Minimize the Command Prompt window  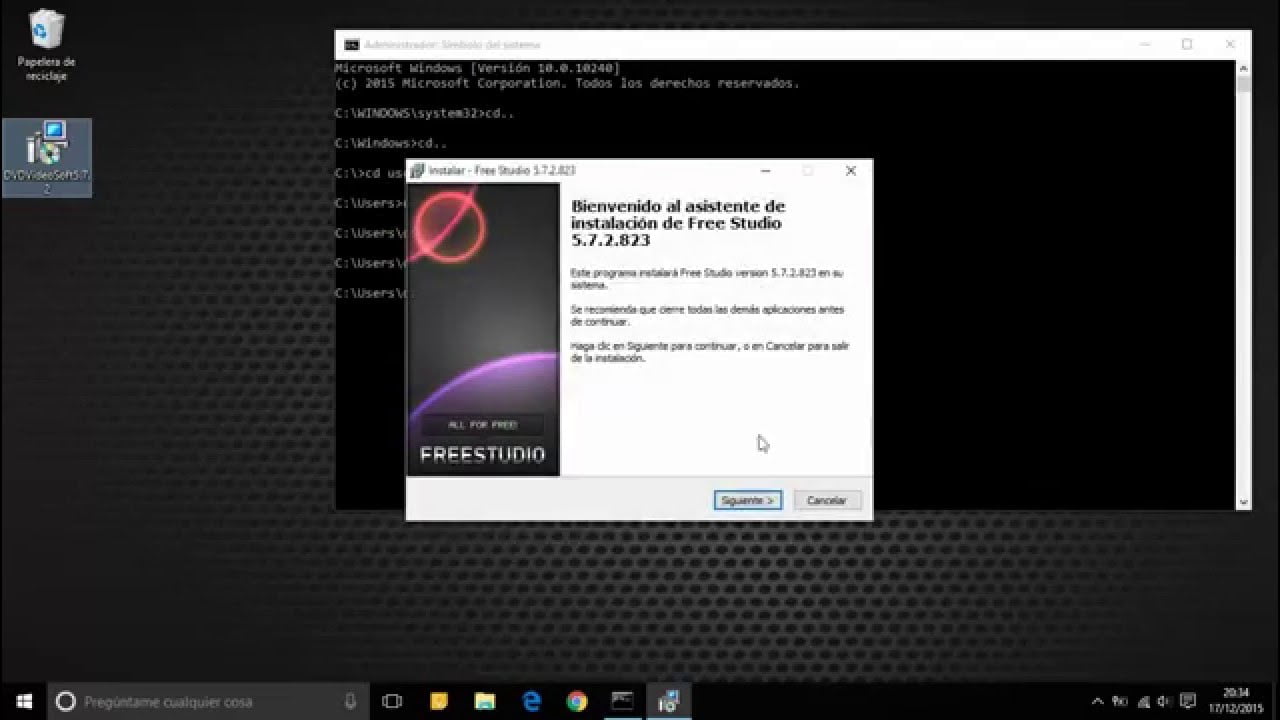pyautogui.click(x=1143, y=45)
